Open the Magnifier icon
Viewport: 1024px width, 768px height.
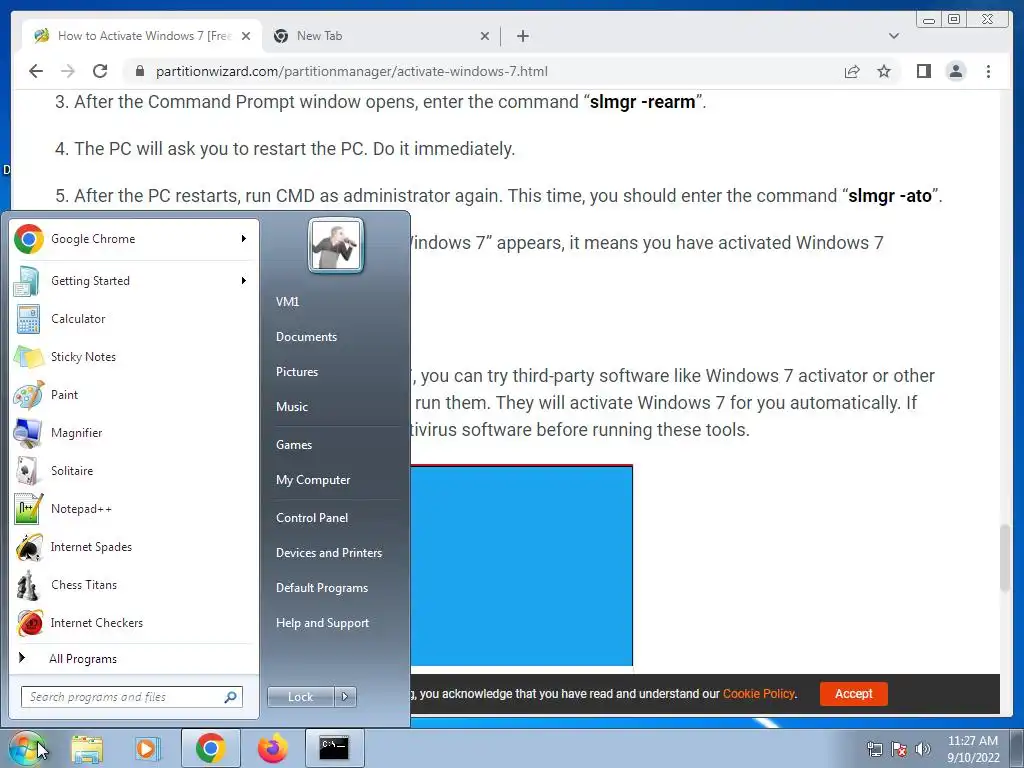(28, 433)
